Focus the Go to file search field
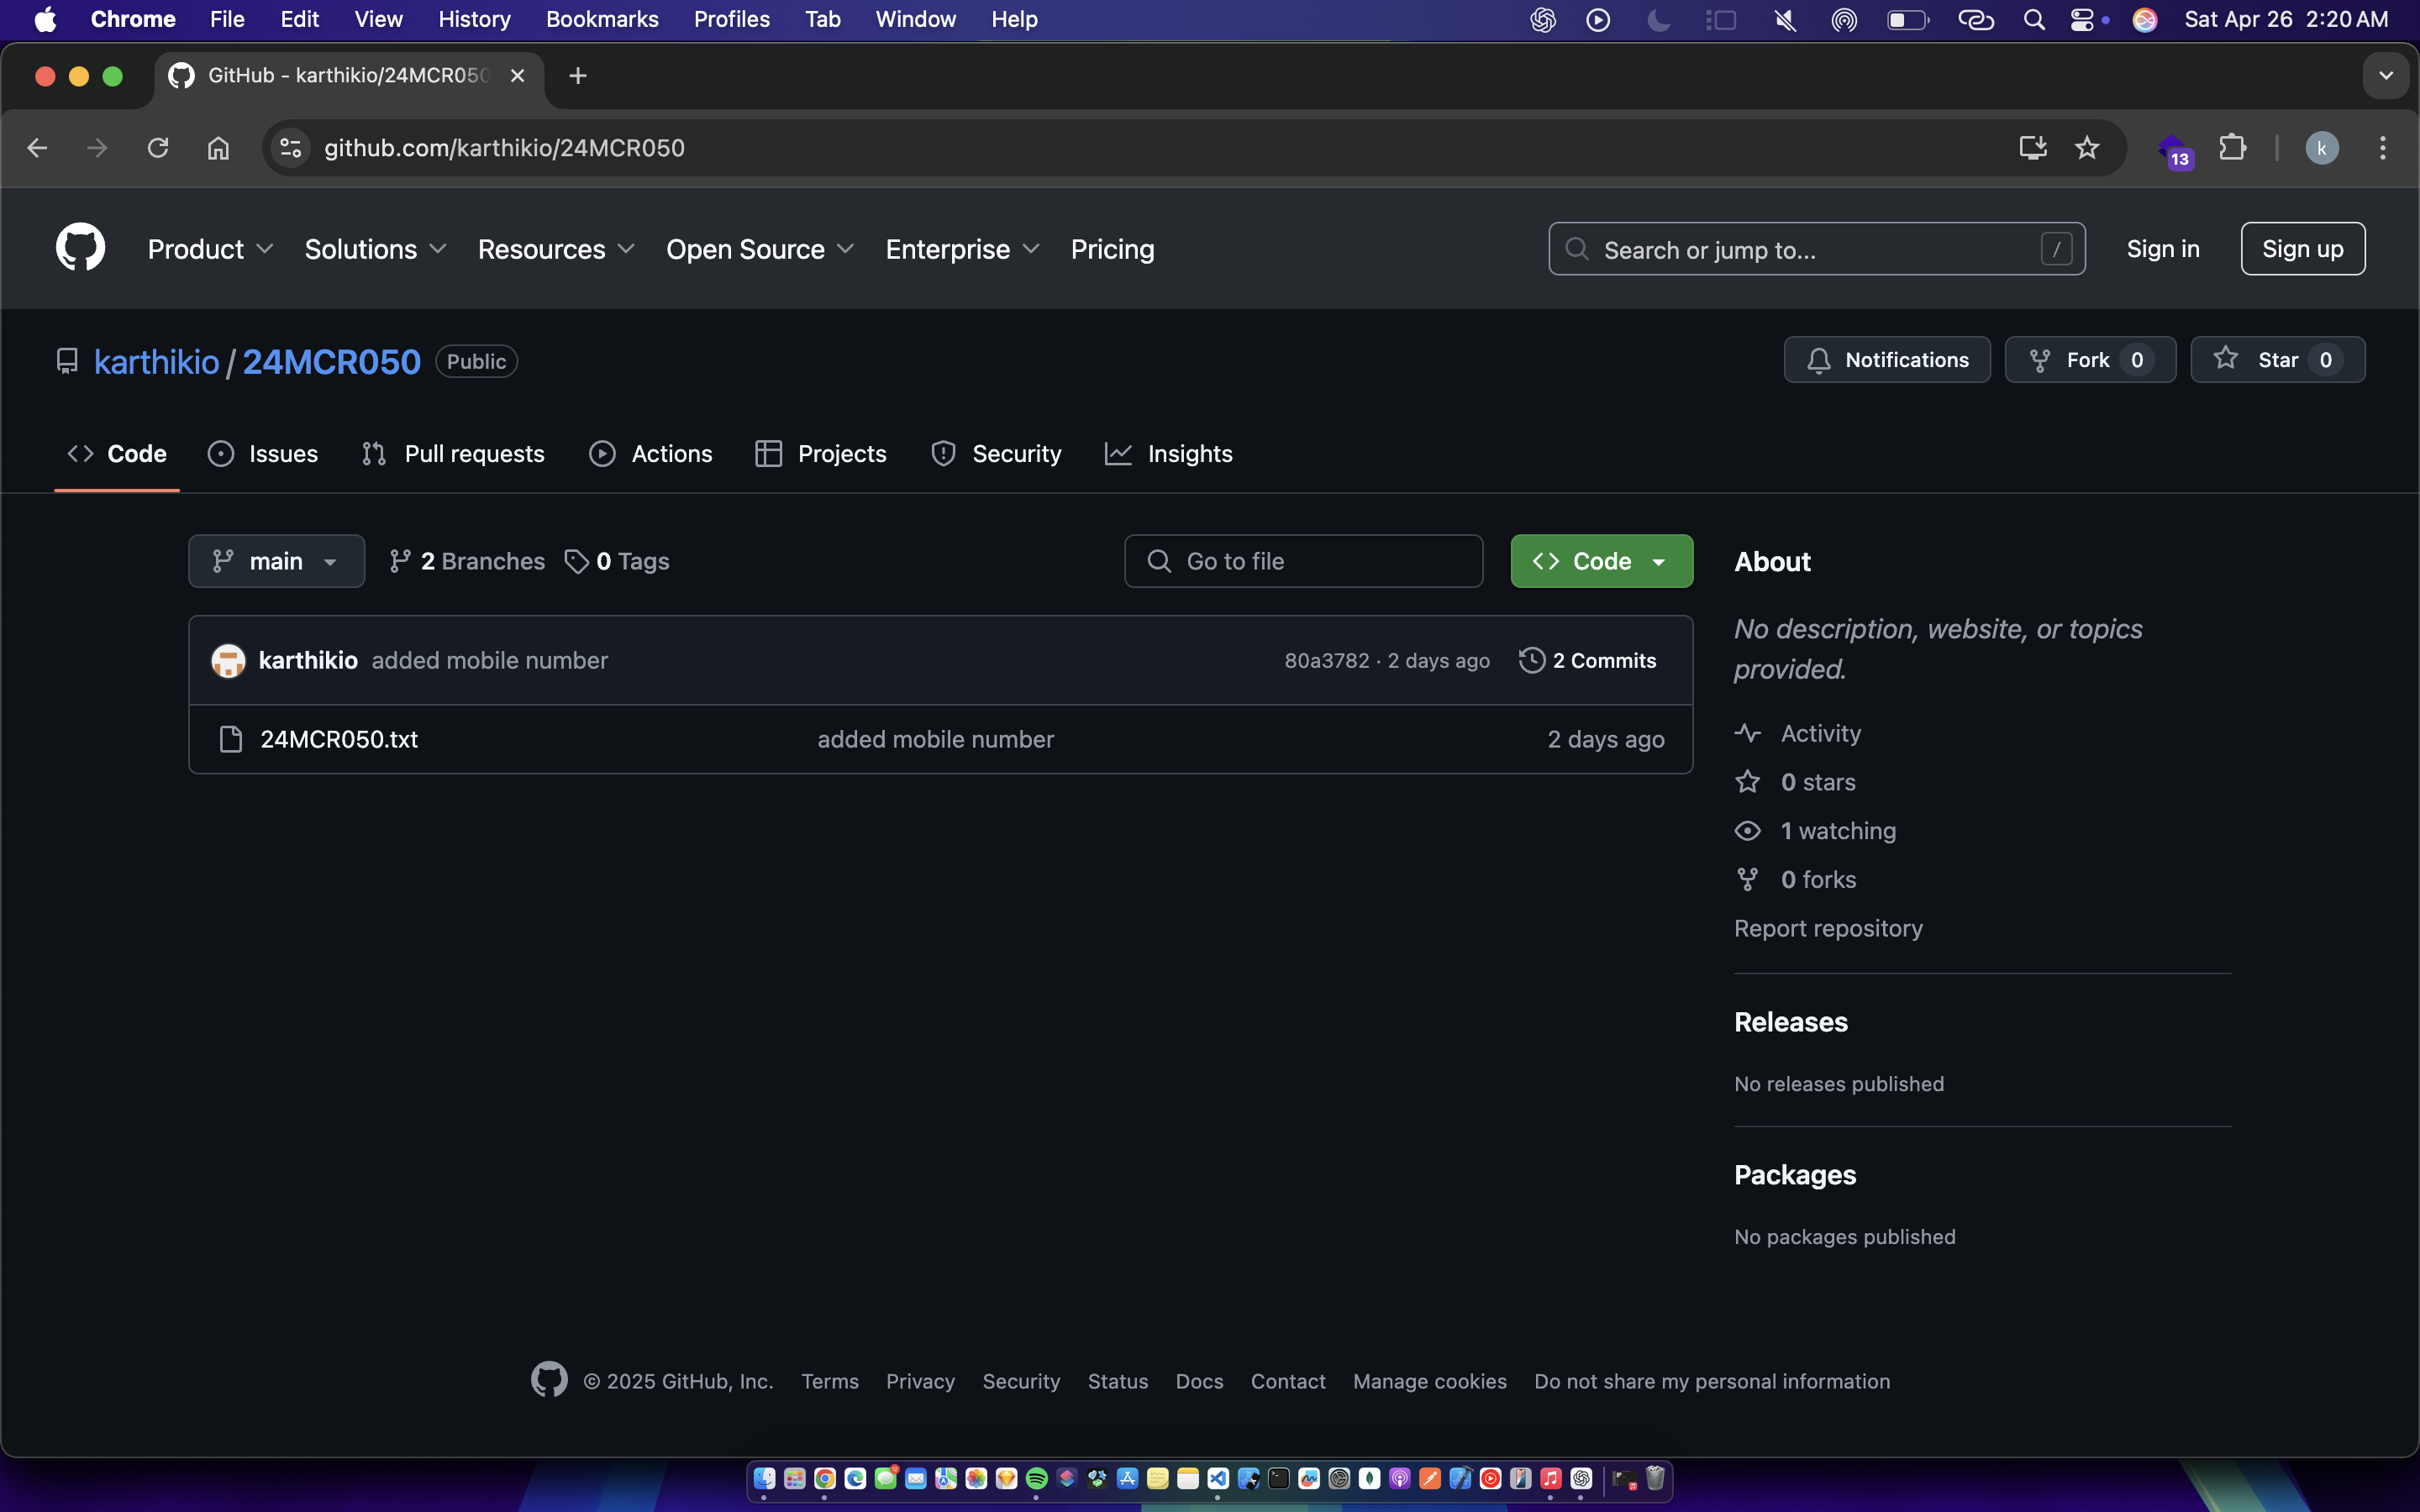Image resolution: width=2420 pixels, height=1512 pixels. click(1303, 561)
